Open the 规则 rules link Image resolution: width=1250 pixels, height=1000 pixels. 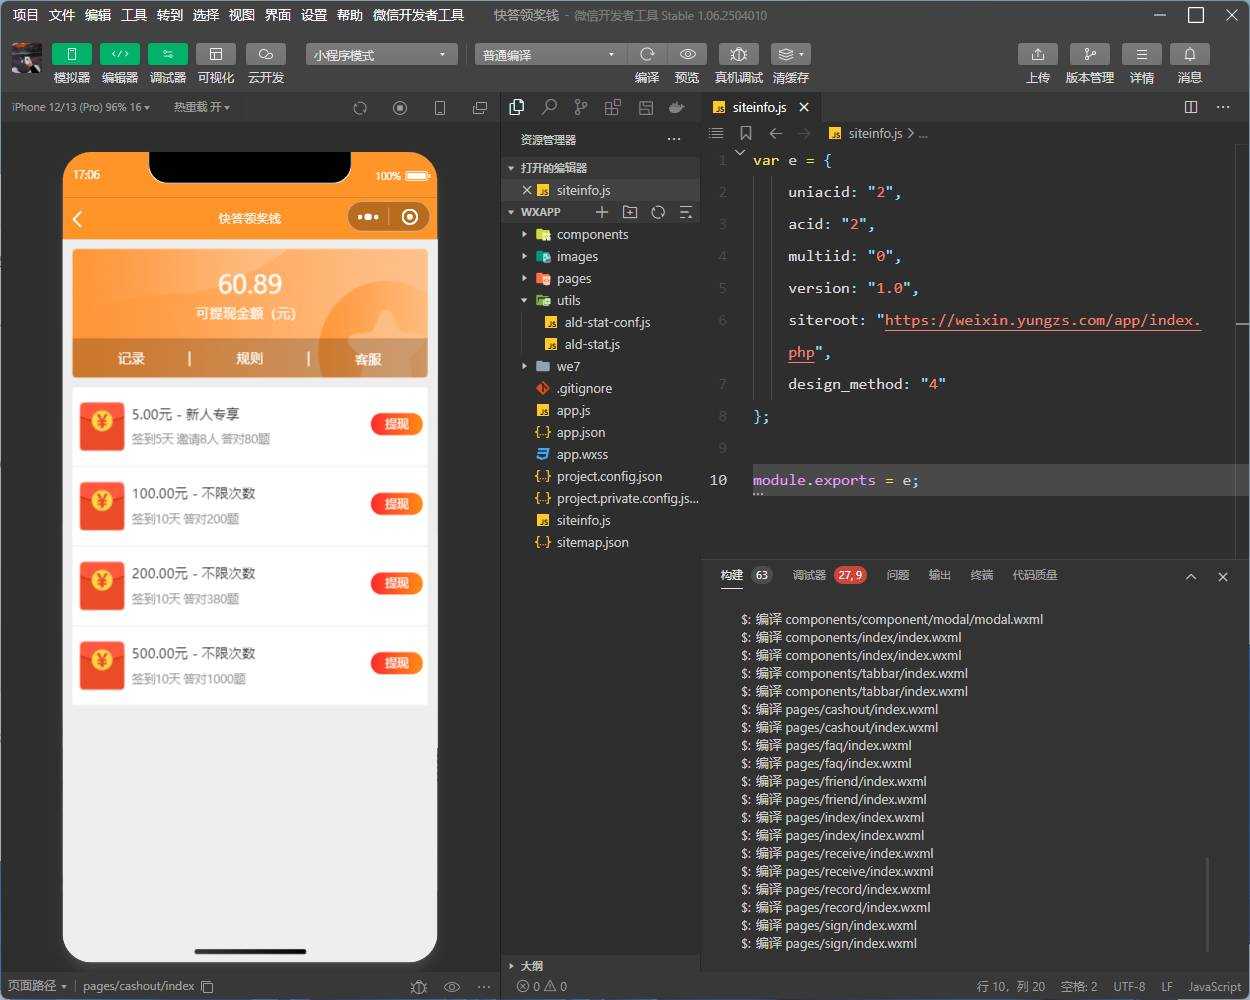tap(249, 358)
